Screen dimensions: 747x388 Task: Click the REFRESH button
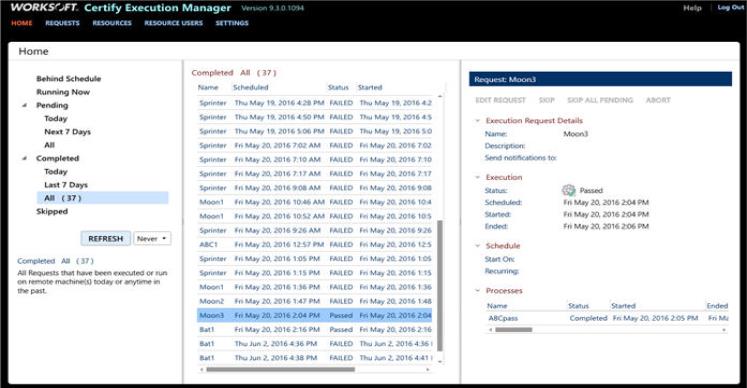(x=106, y=238)
